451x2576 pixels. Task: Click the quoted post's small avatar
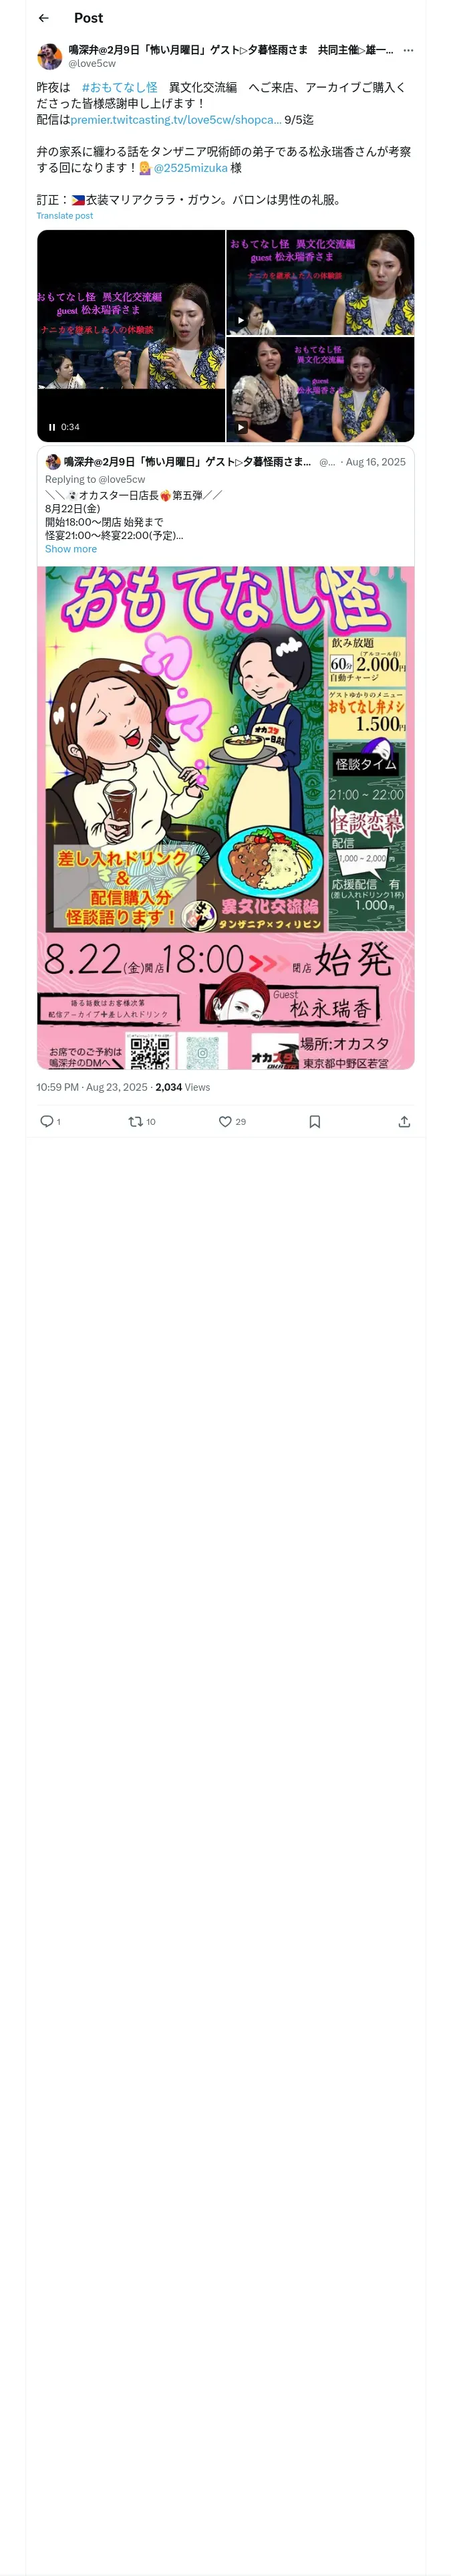(53, 462)
